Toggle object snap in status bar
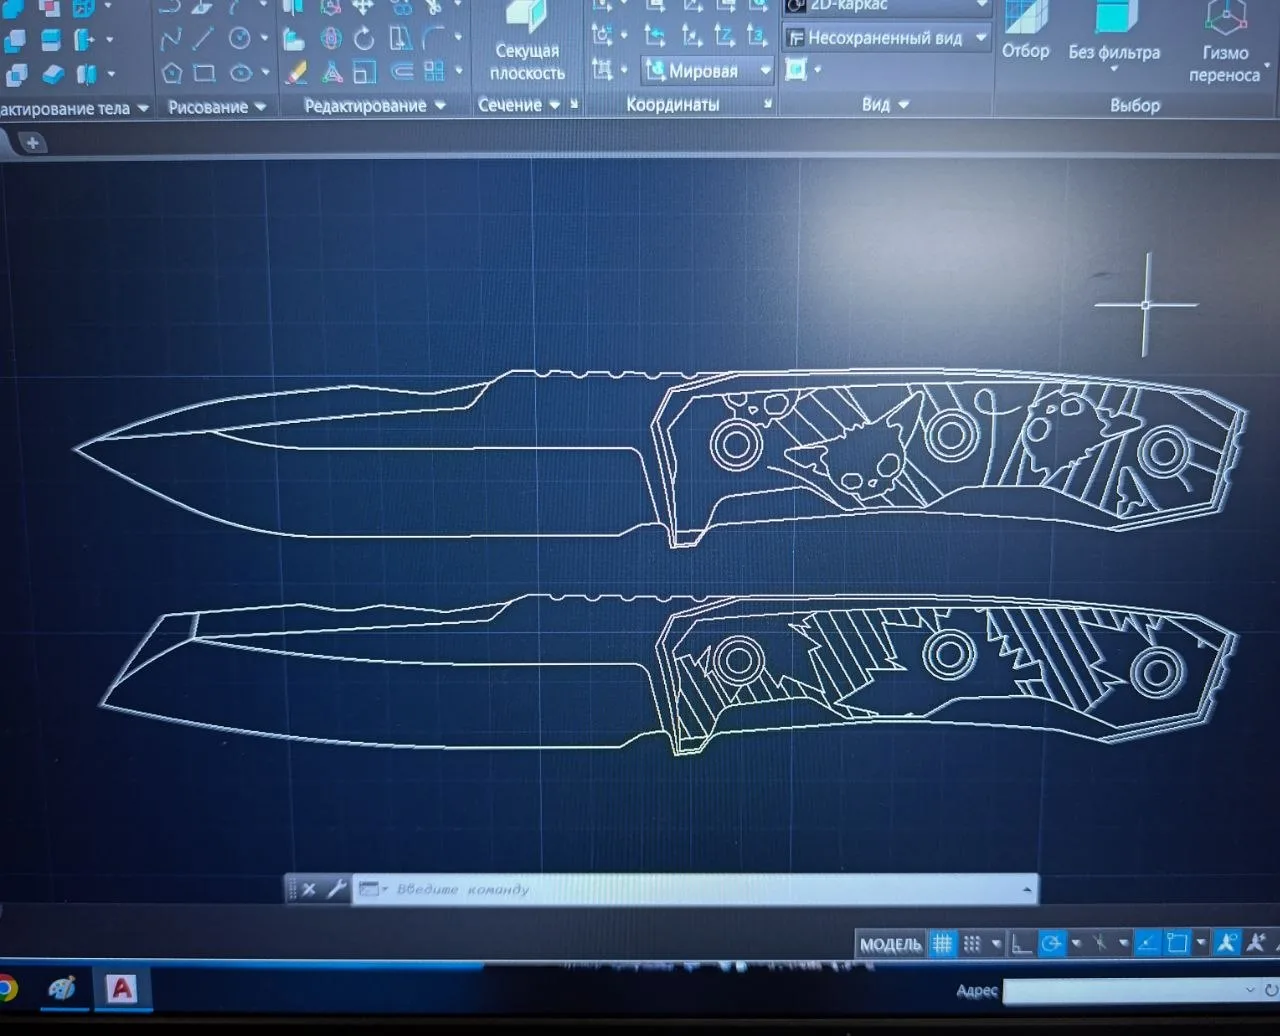This screenshot has width=1280, height=1036. pos(1177,943)
